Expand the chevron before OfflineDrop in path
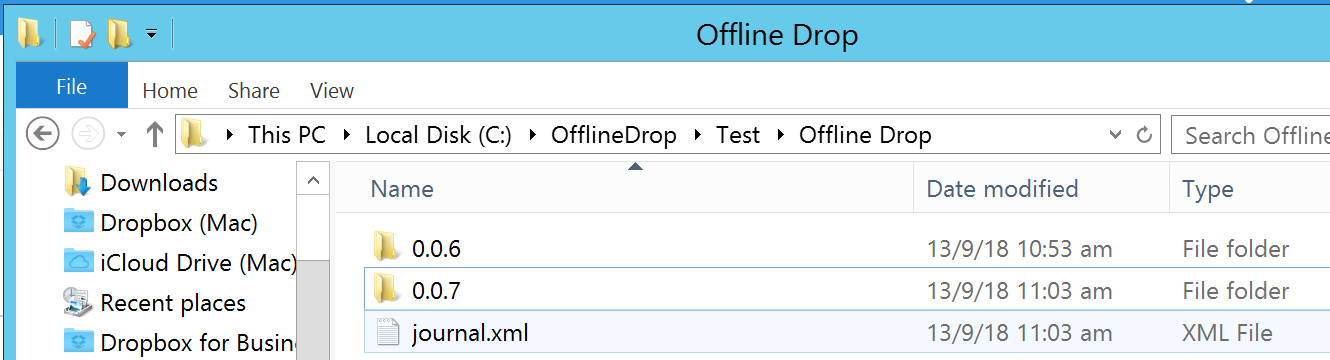 (x=533, y=135)
